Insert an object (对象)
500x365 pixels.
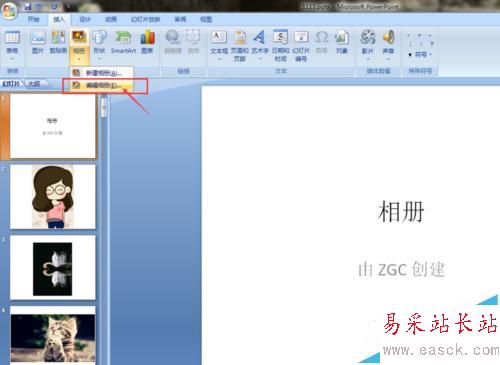pos(342,41)
